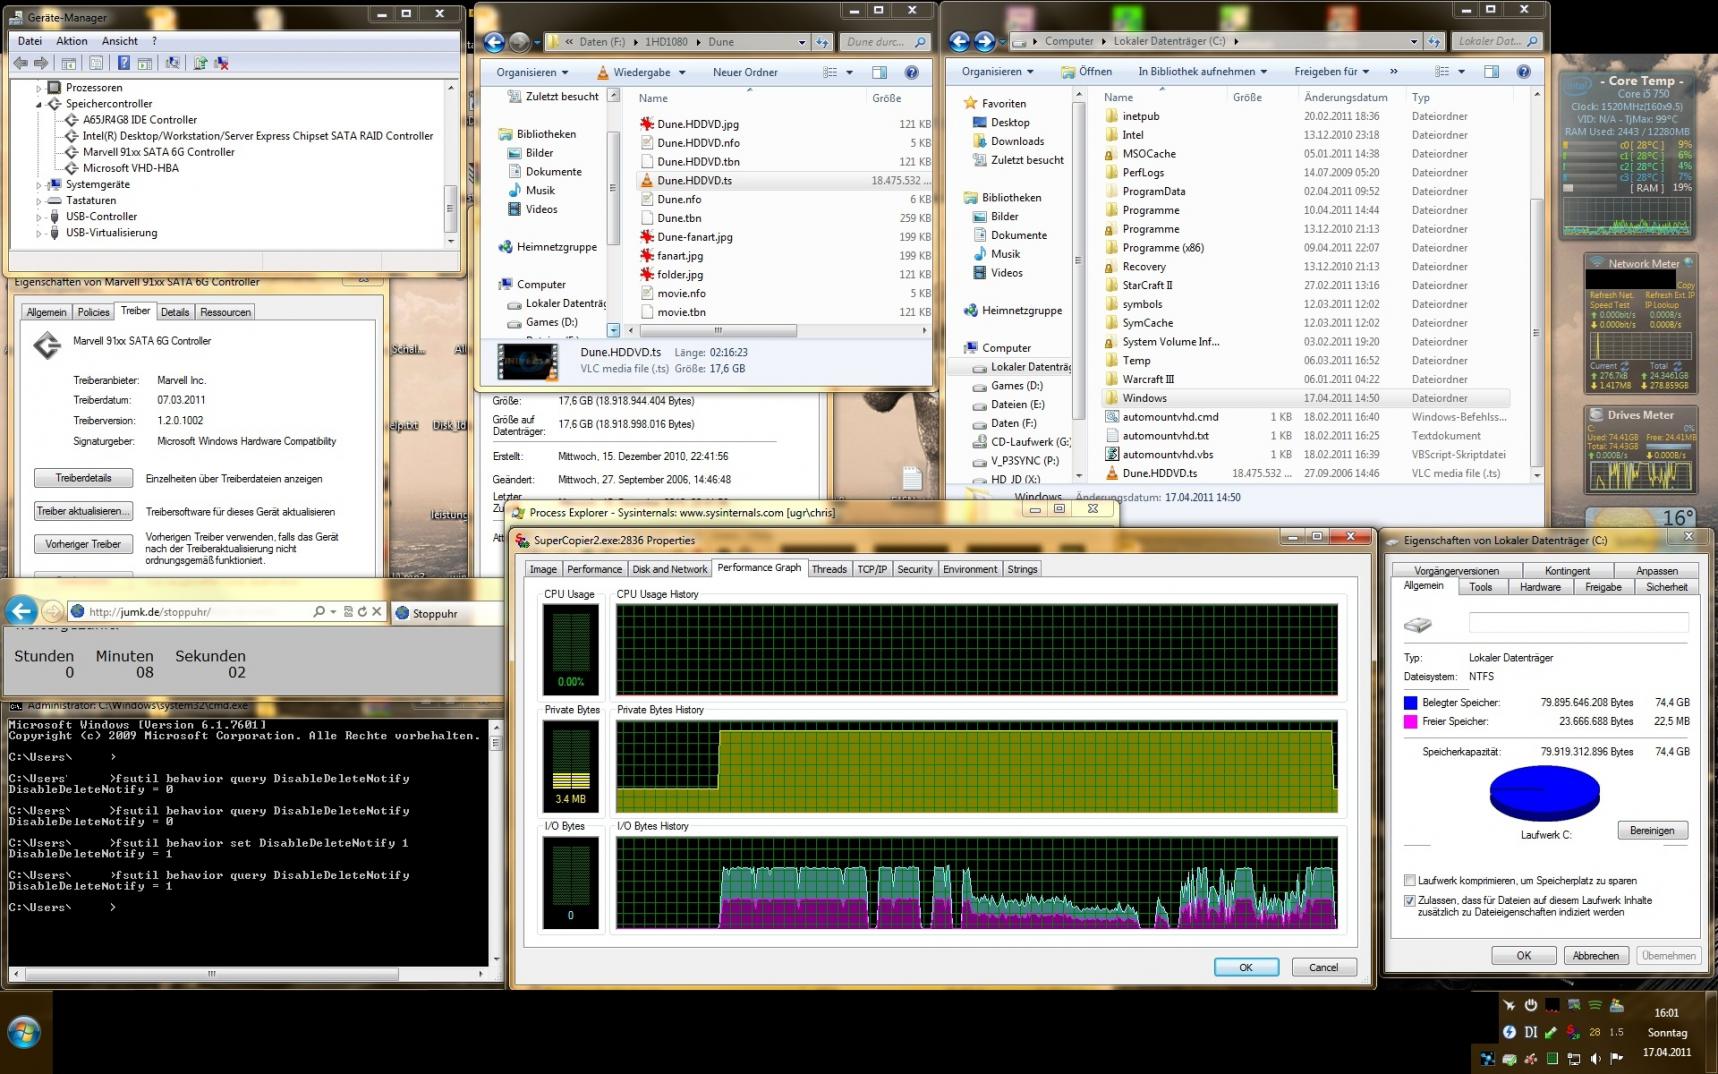Show more toolbar commands via » in C: explorer
Image resolution: width=1718 pixels, height=1074 pixels.
1393,72
